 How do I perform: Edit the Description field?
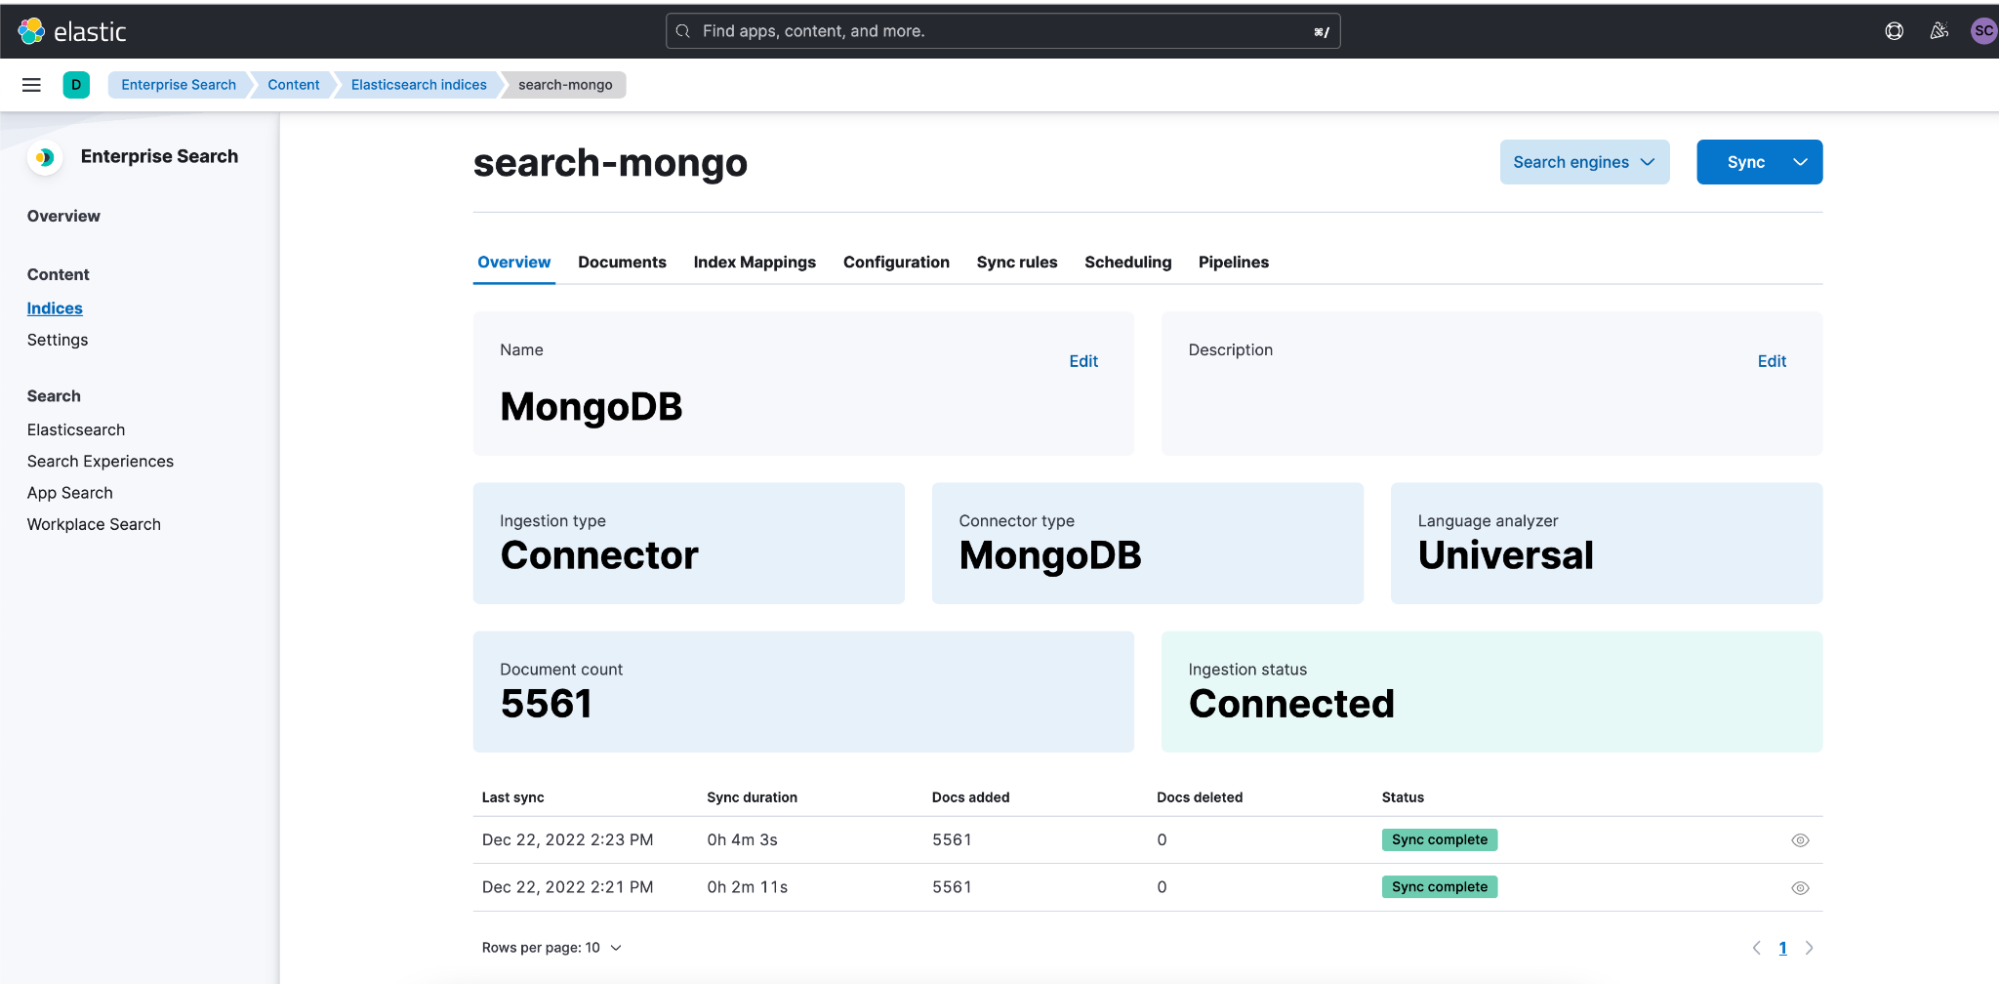point(1772,361)
